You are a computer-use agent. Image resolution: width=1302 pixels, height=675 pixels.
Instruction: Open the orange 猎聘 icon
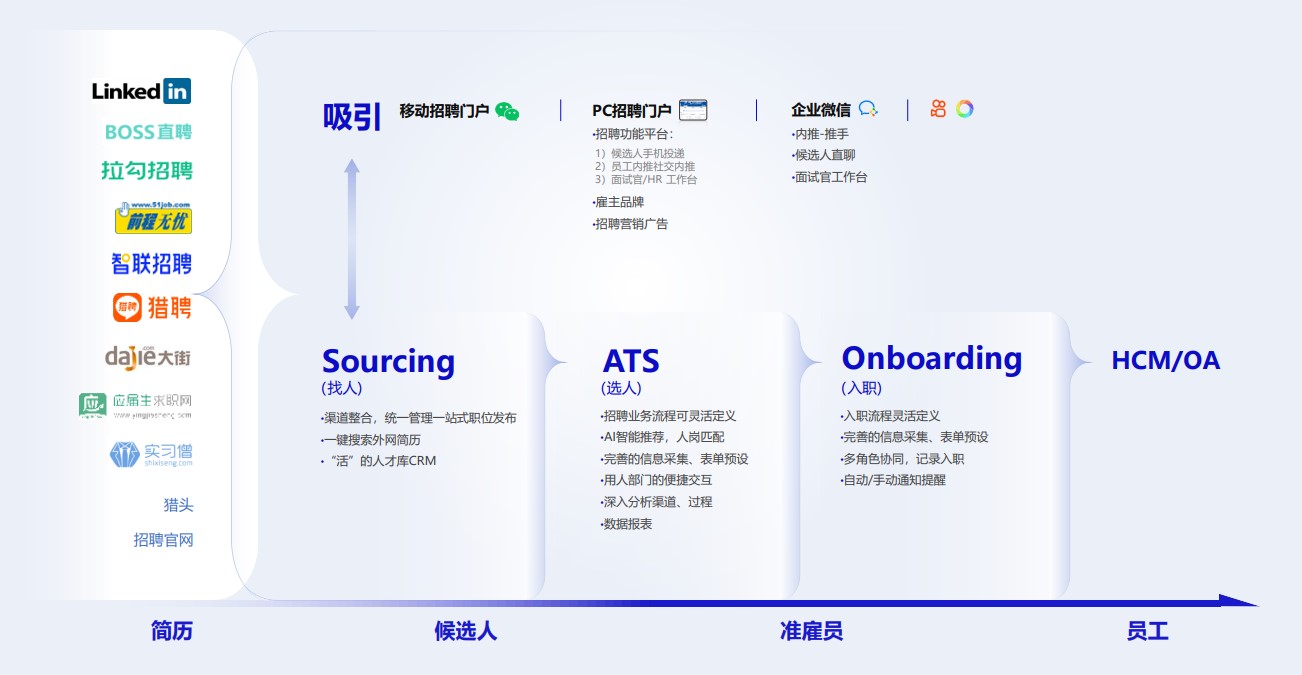coord(127,308)
